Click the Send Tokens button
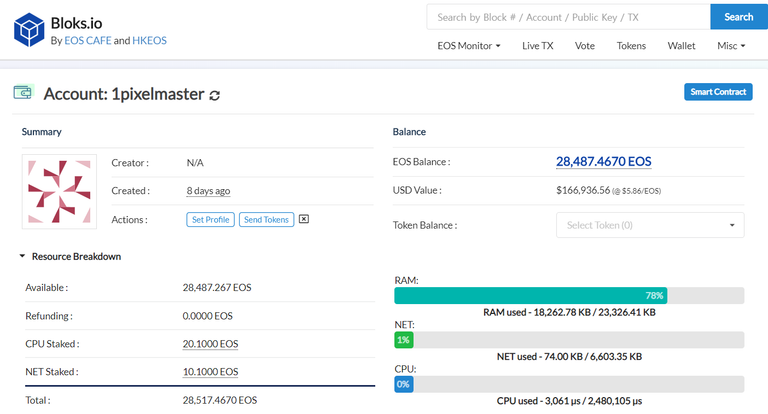This screenshot has width=768, height=414. [266, 219]
